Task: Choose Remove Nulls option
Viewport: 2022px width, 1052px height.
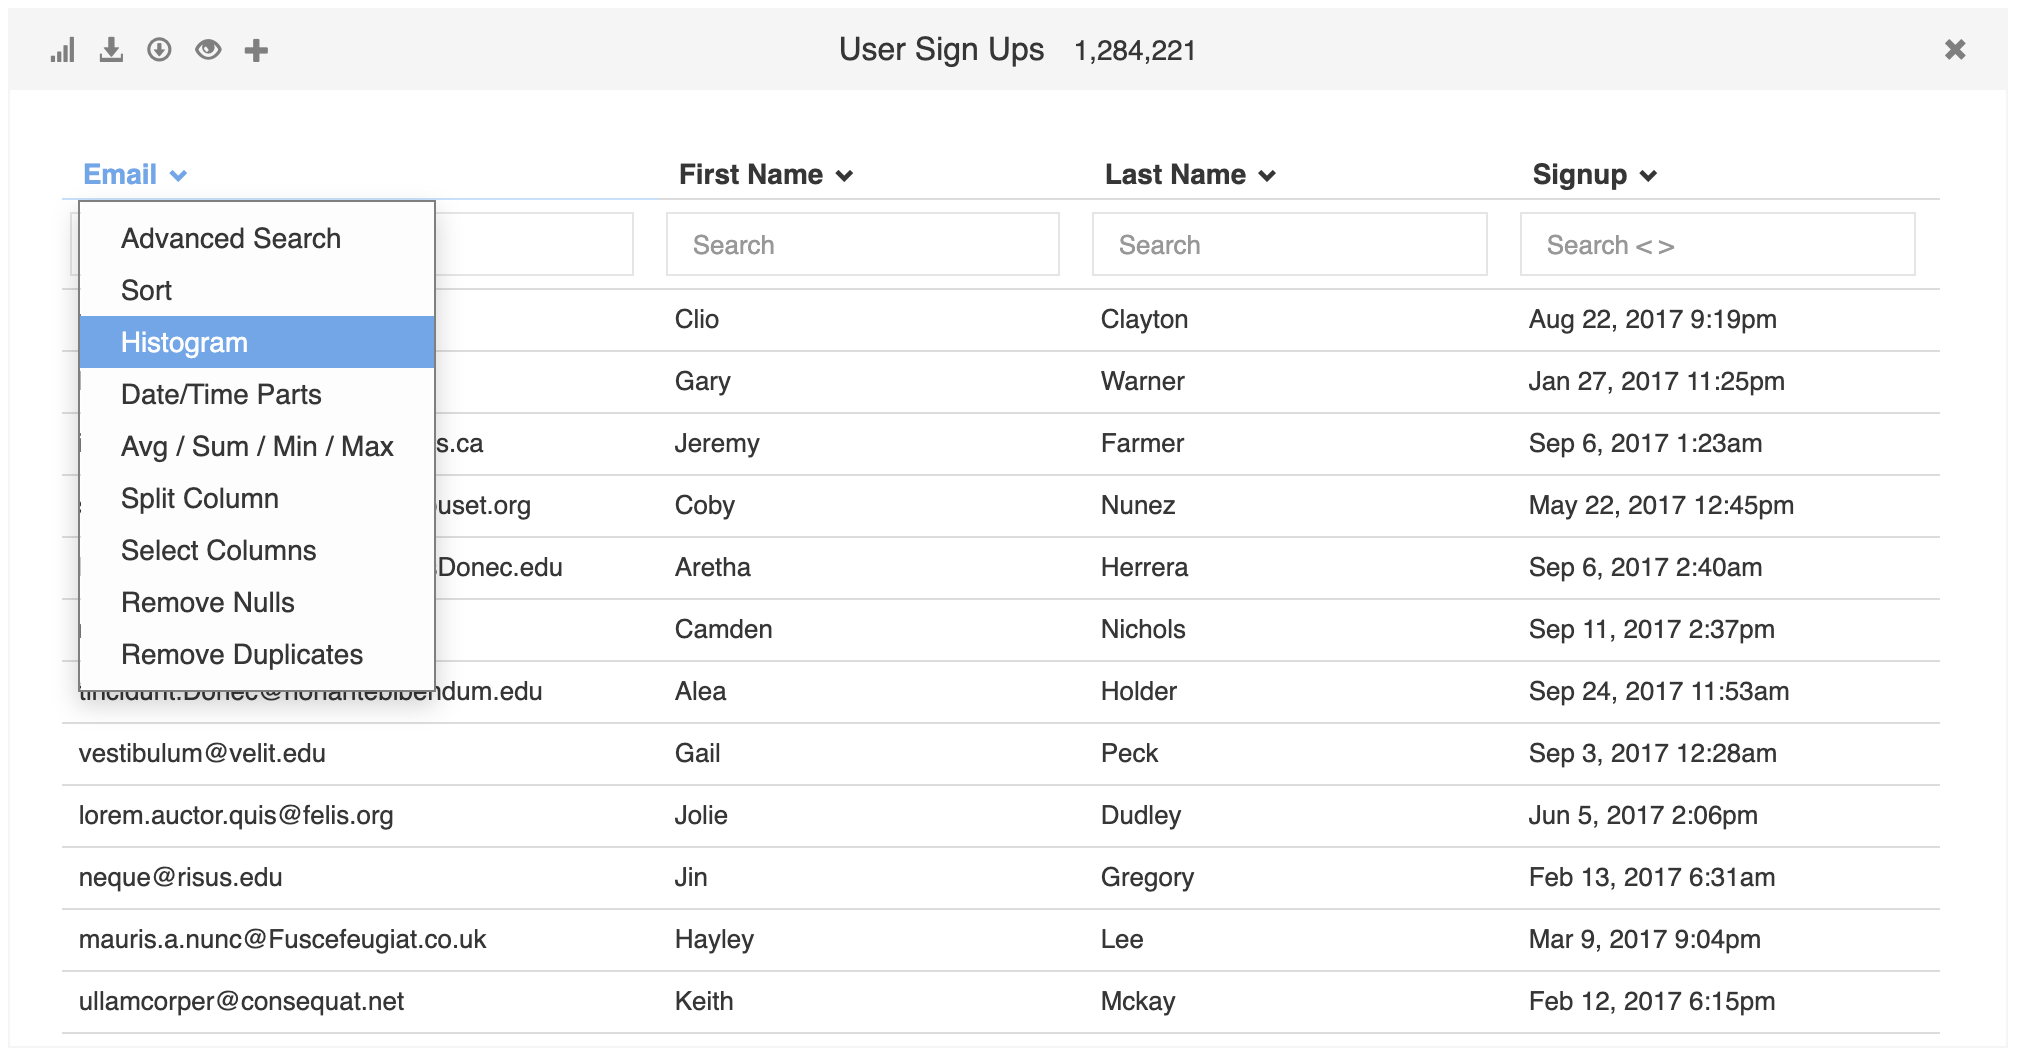Action: click(257, 602)
